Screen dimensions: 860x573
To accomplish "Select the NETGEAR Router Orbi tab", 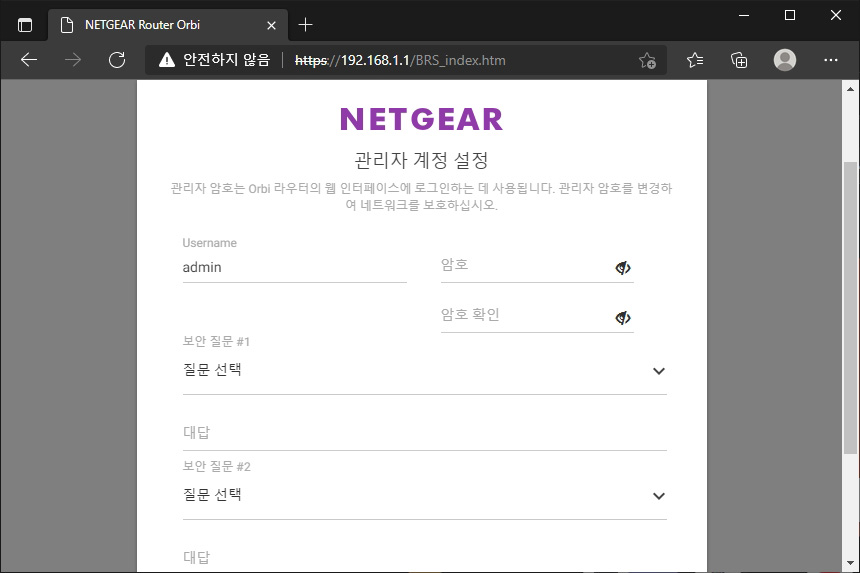I will 167,25.
